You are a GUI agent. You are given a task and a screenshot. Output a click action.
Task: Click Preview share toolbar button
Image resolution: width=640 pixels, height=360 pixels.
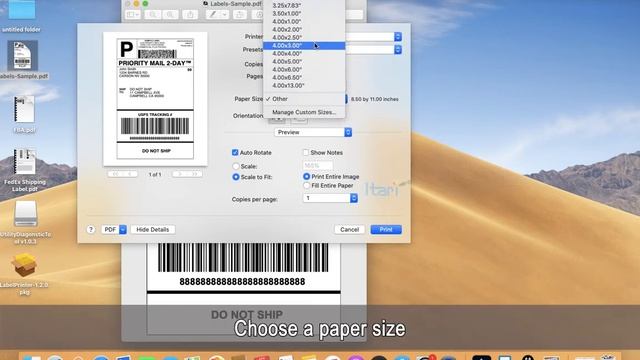tap(190, 15)
